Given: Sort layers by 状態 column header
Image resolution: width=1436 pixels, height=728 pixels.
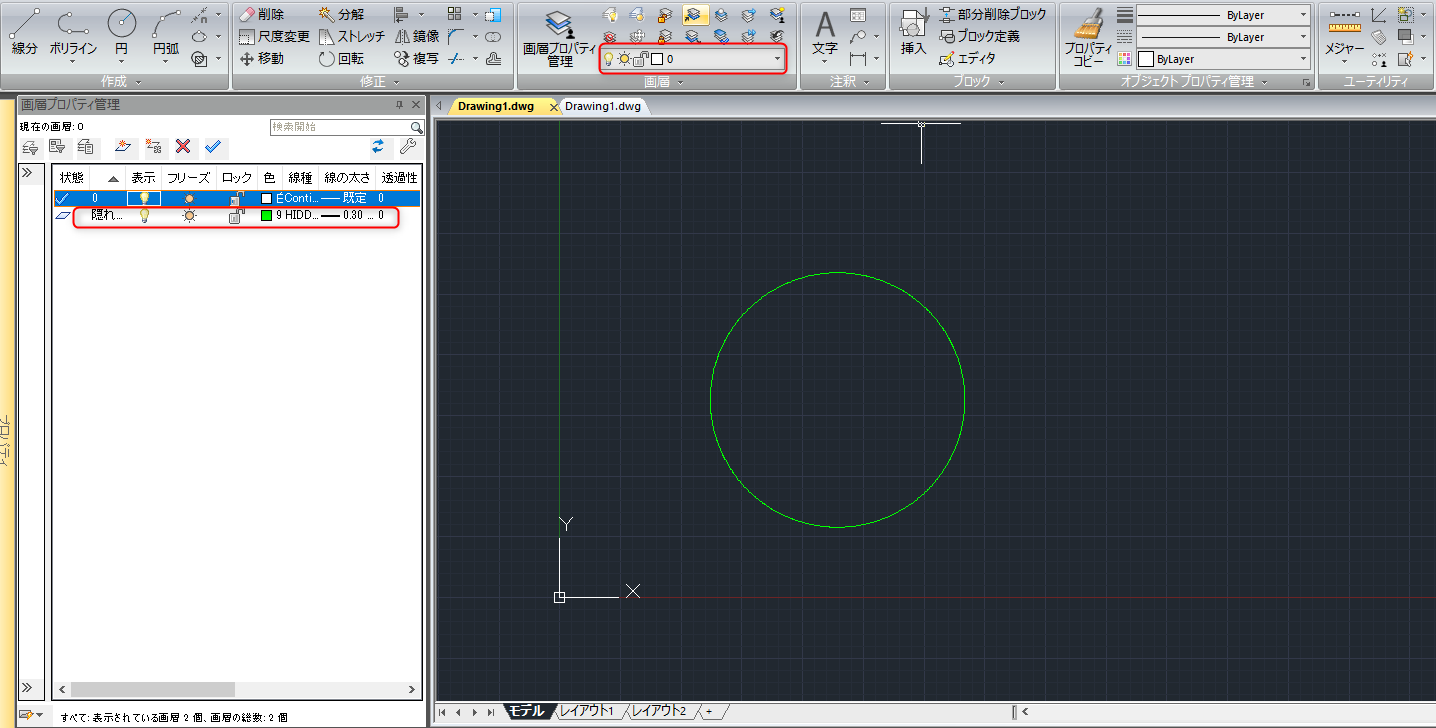Looking at the screenshot, I should (x=72, y=177).
